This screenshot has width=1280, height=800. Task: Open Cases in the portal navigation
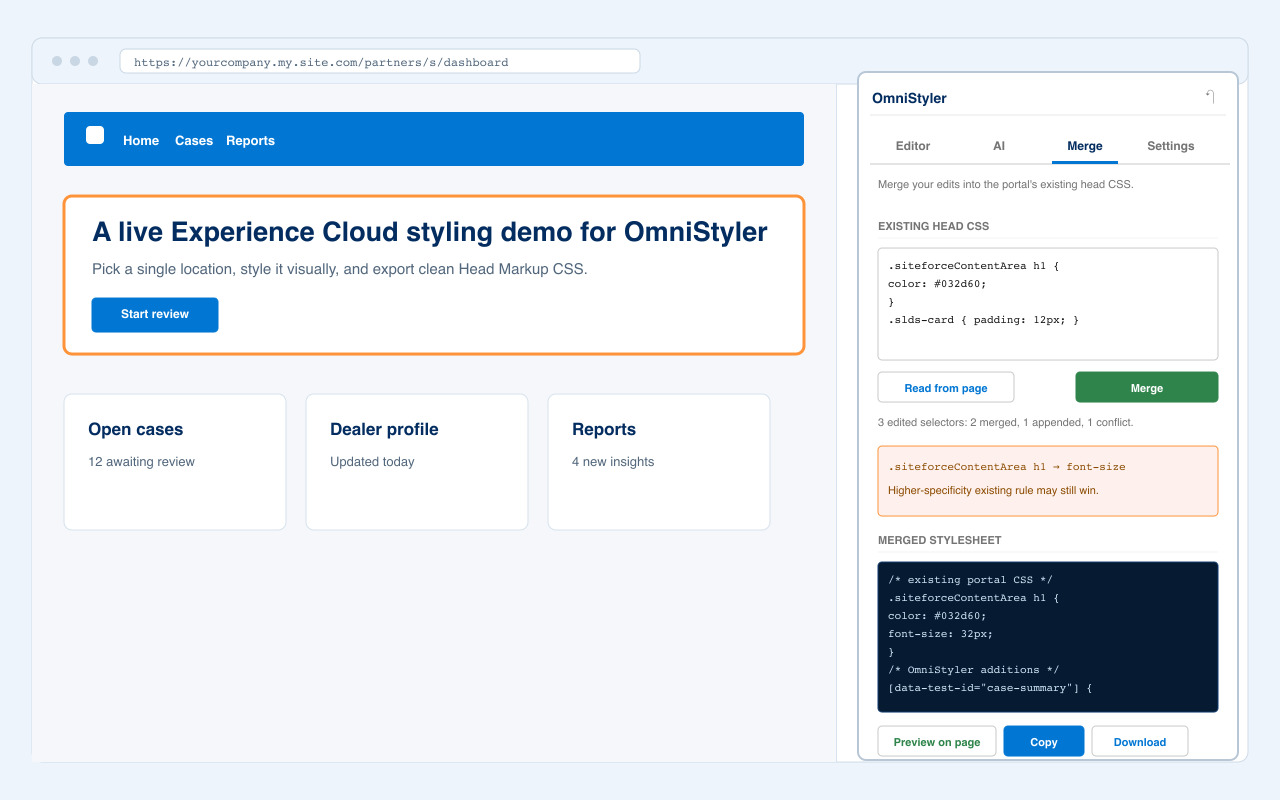pyautogui.click(x=194, y=141)
